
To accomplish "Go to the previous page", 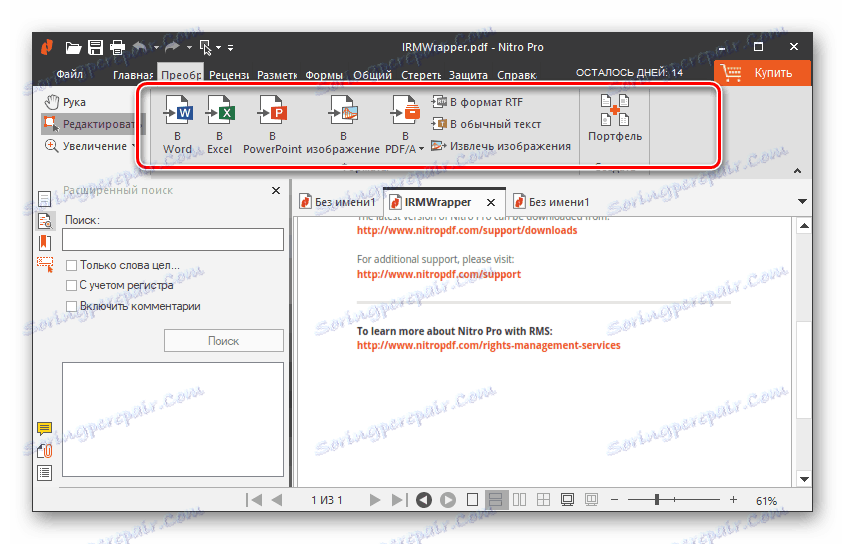I will (x=277, y=500).
